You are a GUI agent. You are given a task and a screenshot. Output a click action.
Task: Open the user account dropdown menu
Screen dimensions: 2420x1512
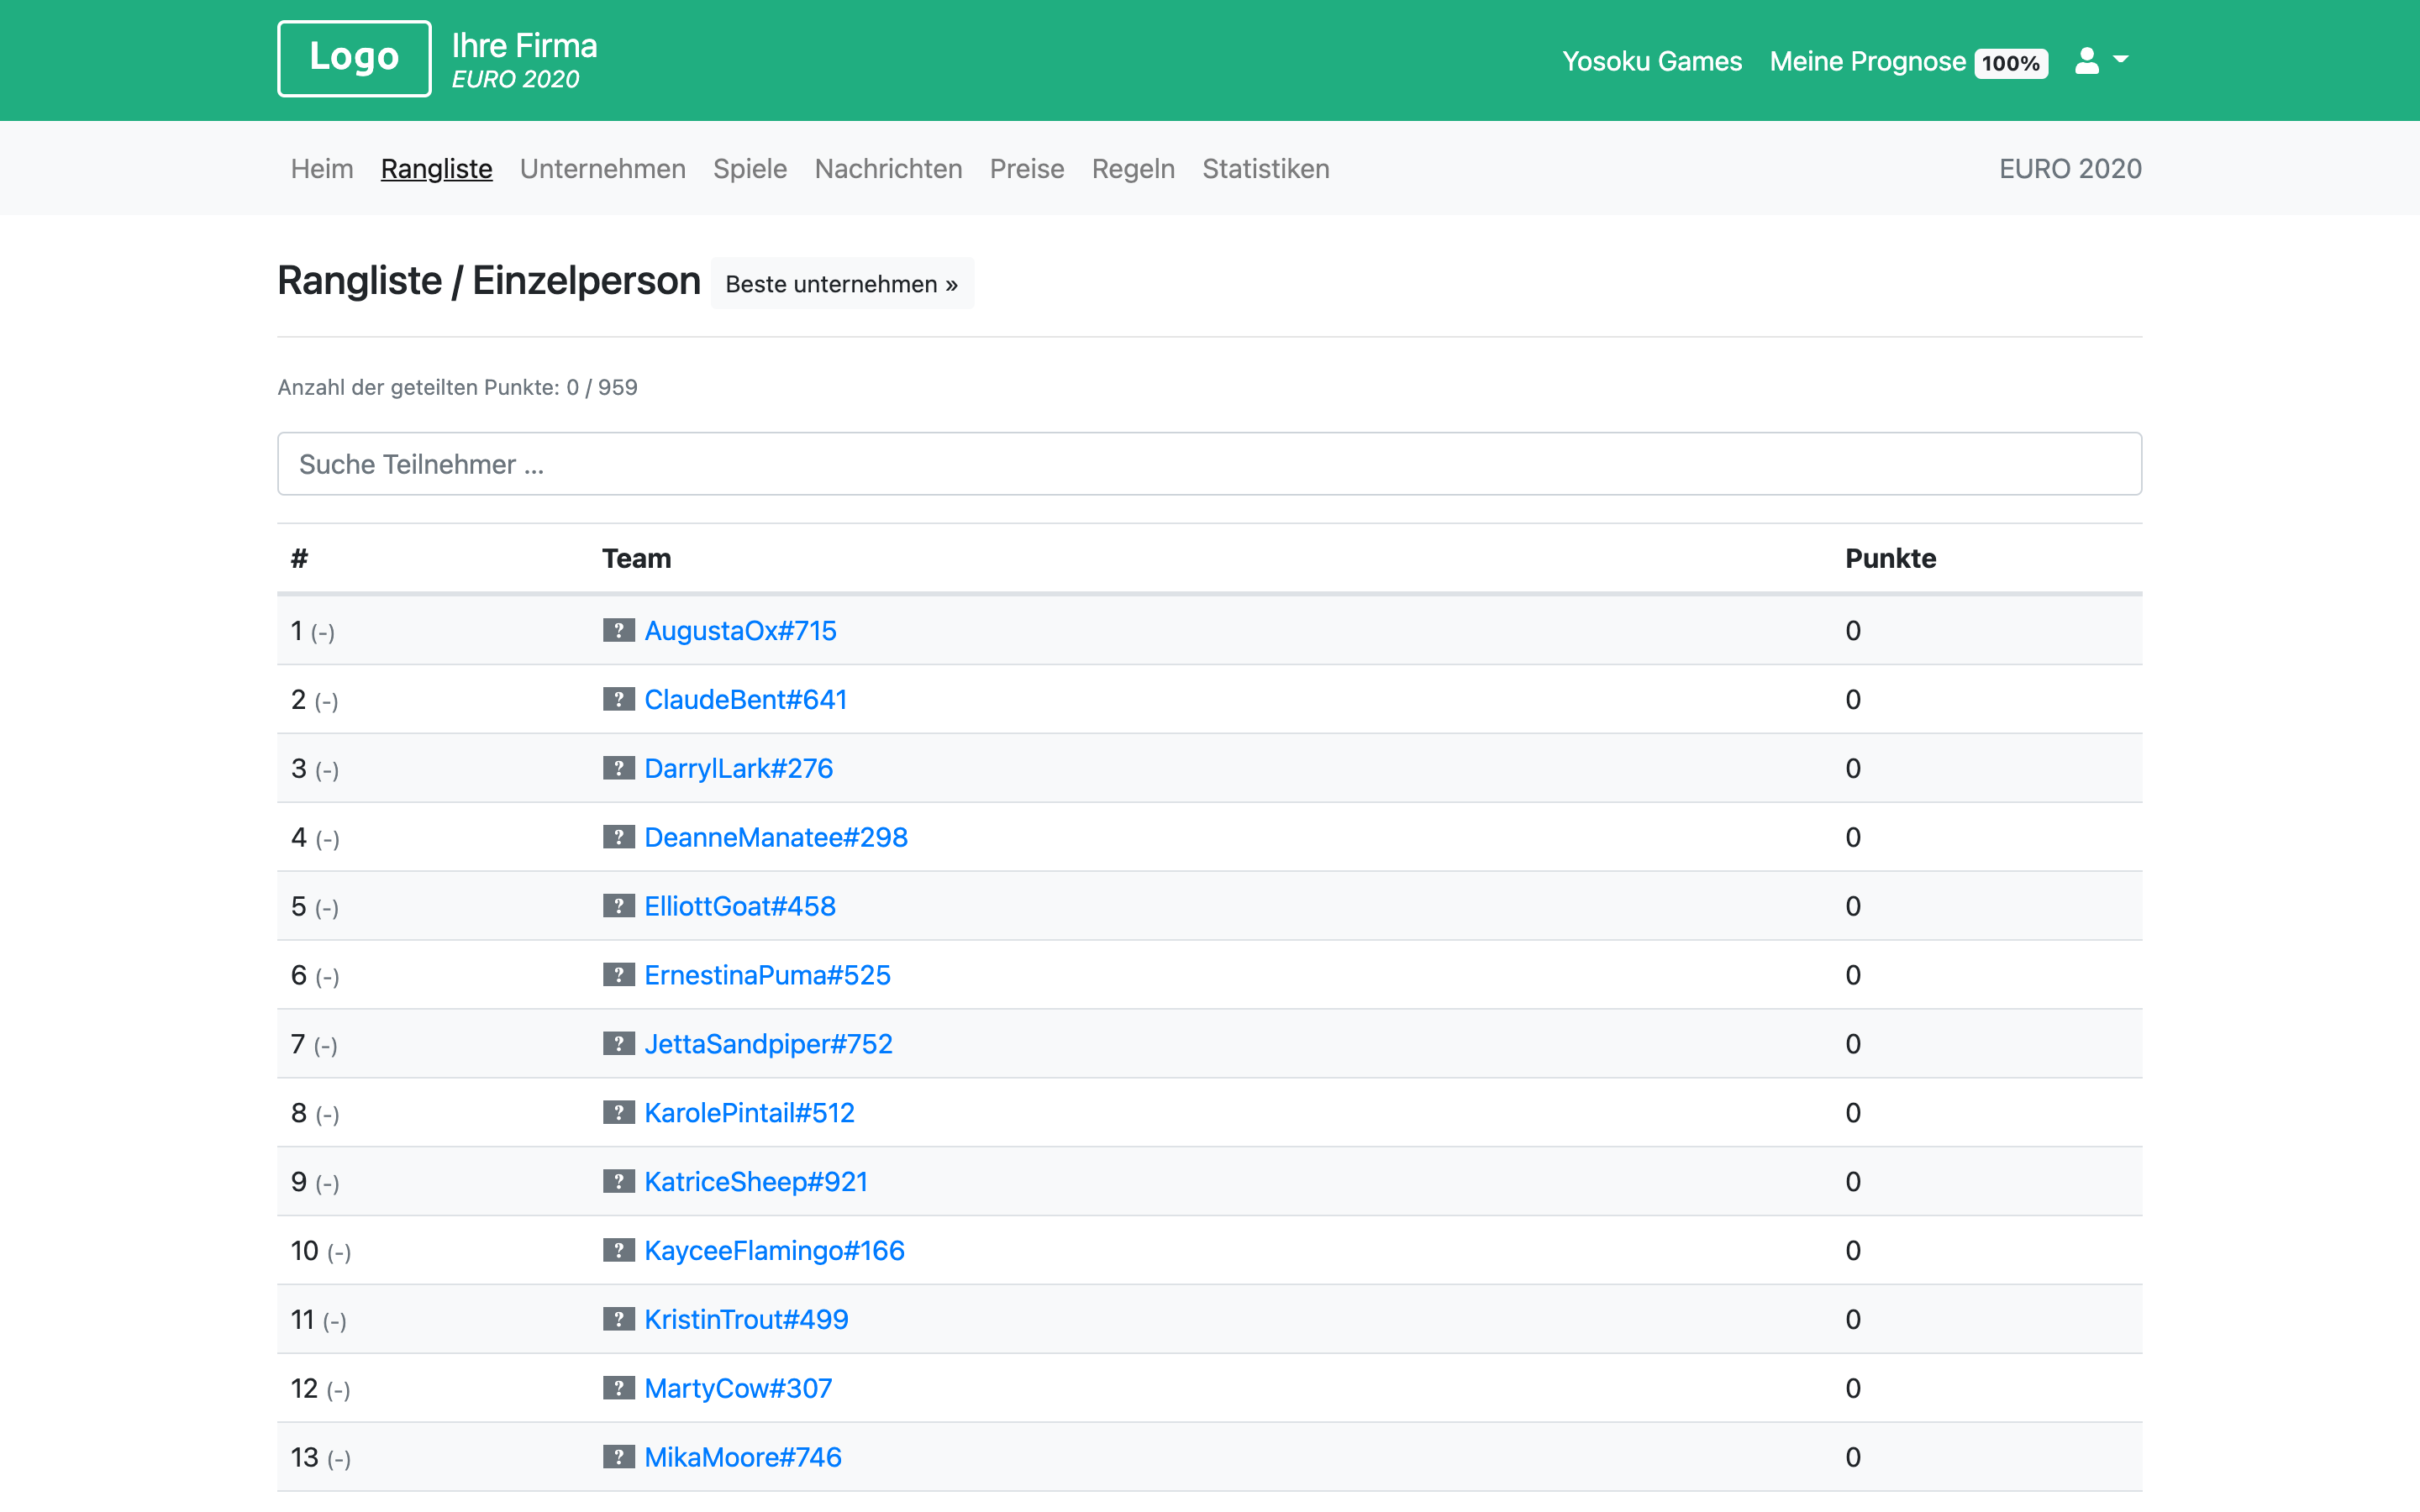tap(2102, 61)
